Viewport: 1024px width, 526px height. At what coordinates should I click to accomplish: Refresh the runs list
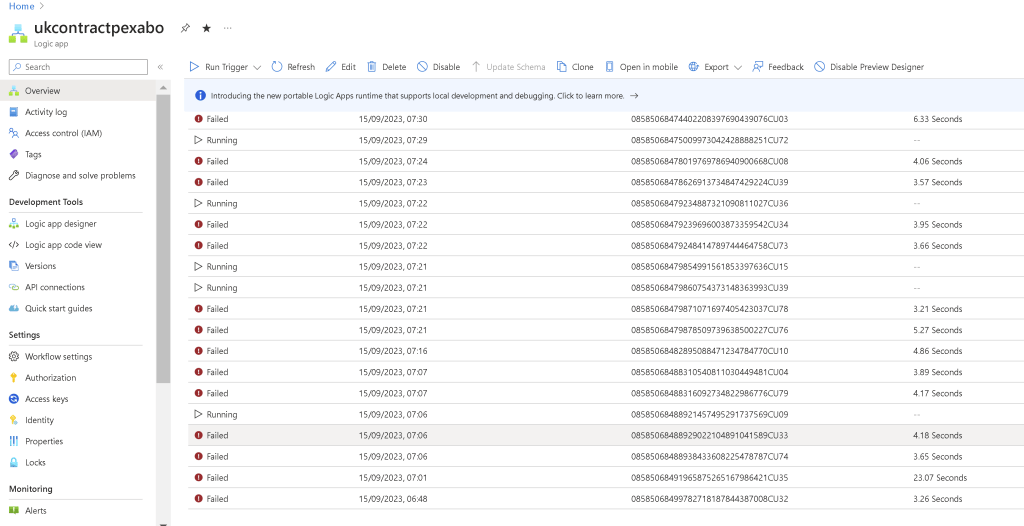point(293,67)
